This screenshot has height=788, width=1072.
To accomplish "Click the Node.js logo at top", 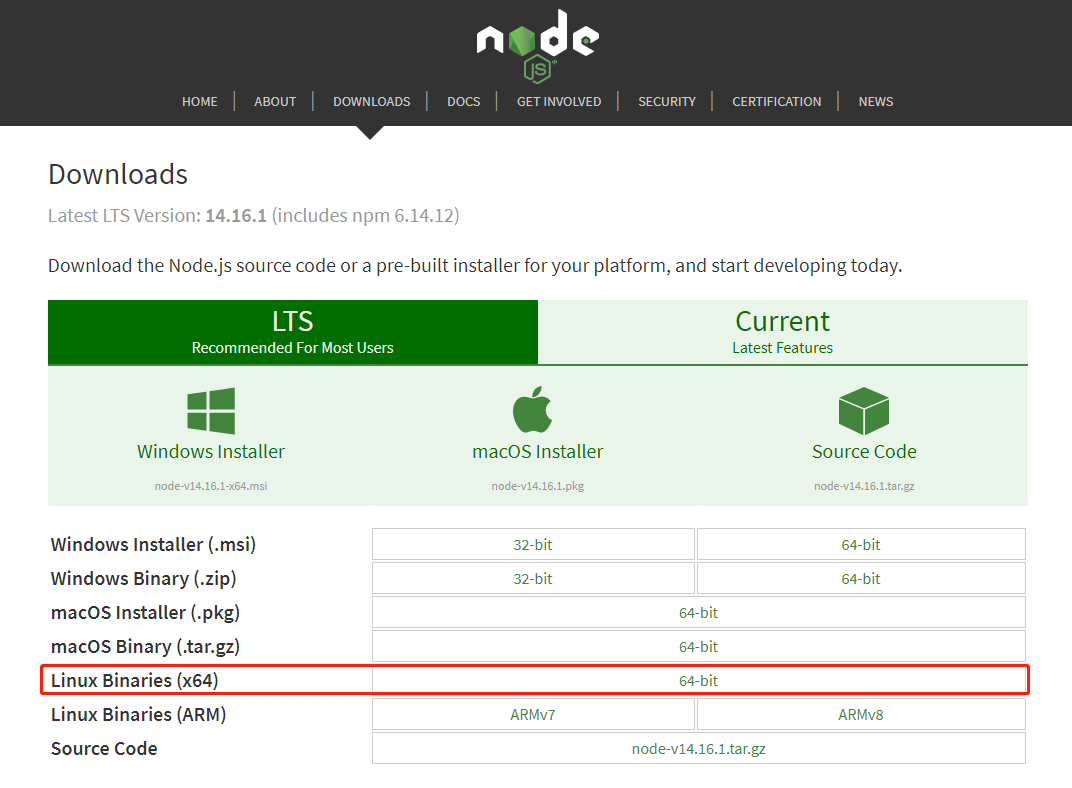I will 537,46.
